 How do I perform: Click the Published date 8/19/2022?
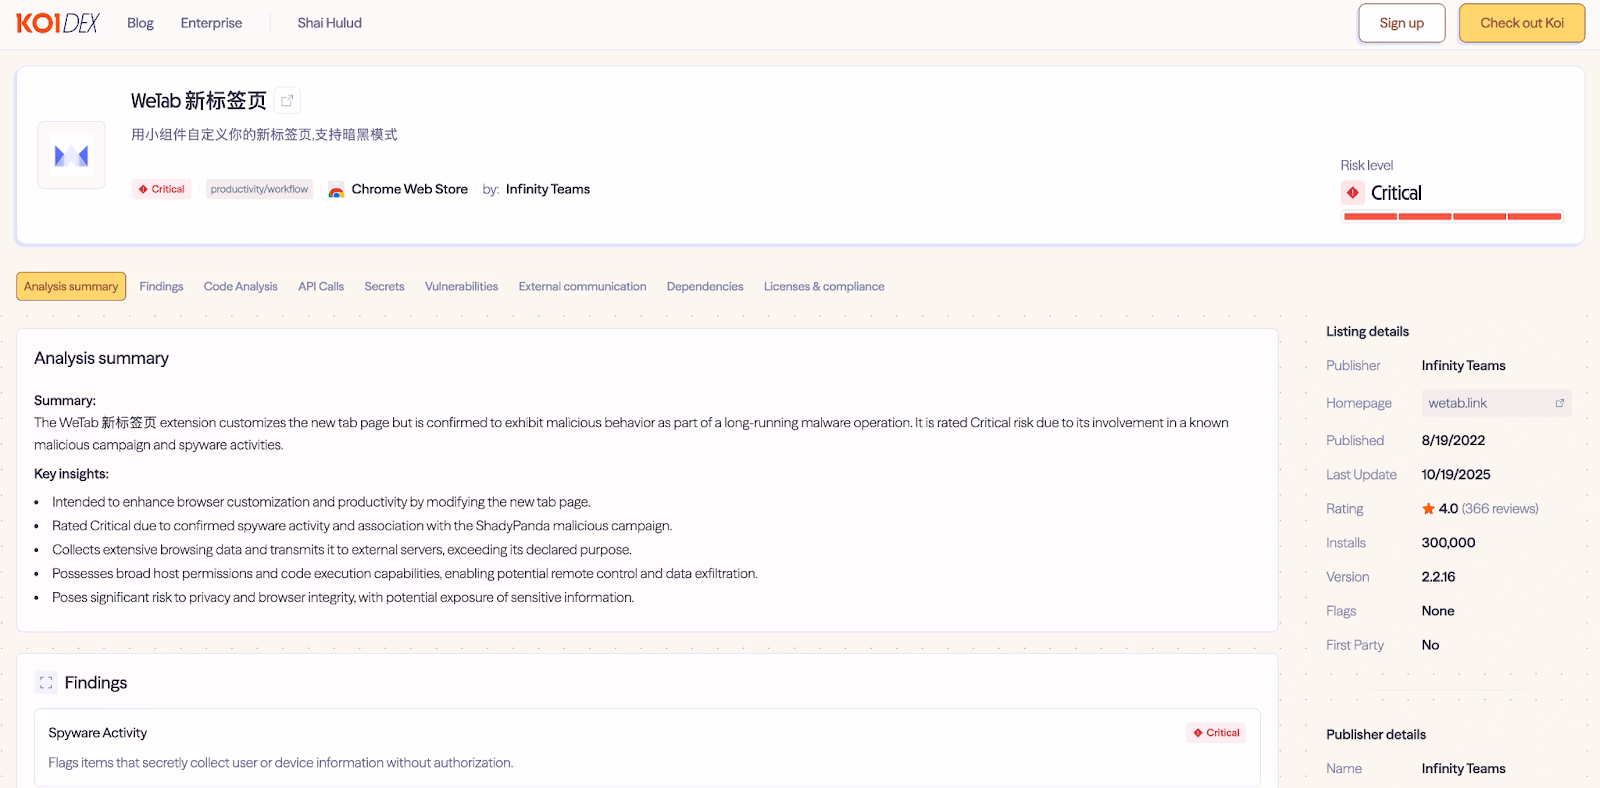tap(1453, 440)
